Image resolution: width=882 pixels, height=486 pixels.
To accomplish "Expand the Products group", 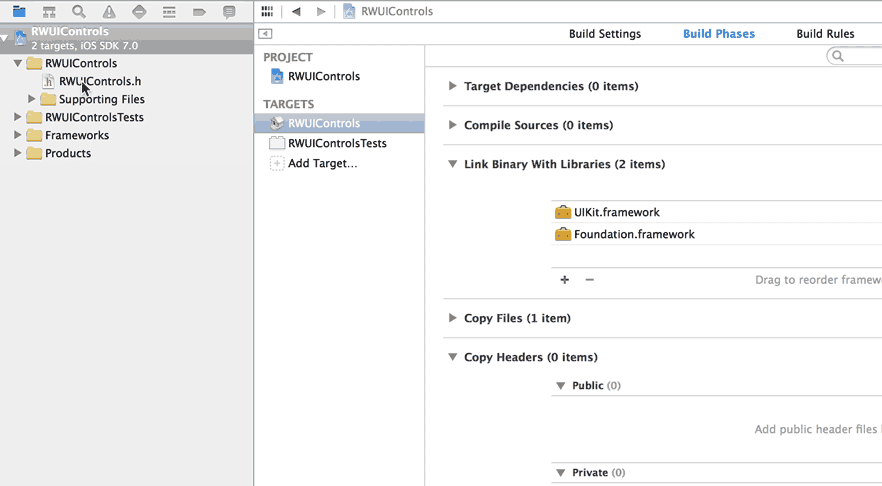I will coord(17,153).
